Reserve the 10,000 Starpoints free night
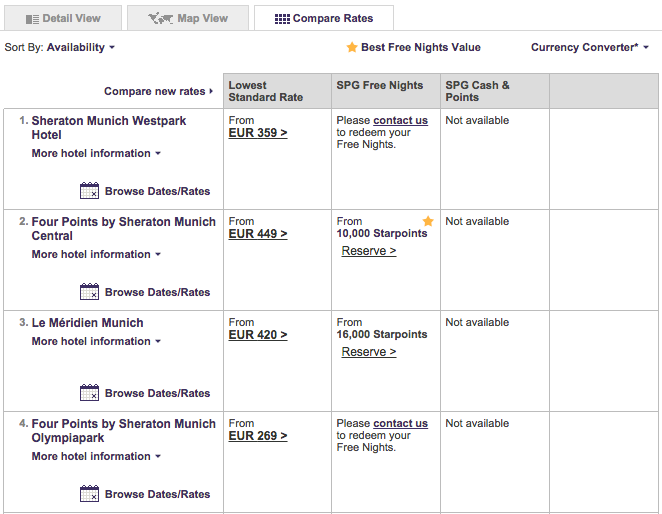This screenshot has width=662, height=514. click(x=368, y=251)
